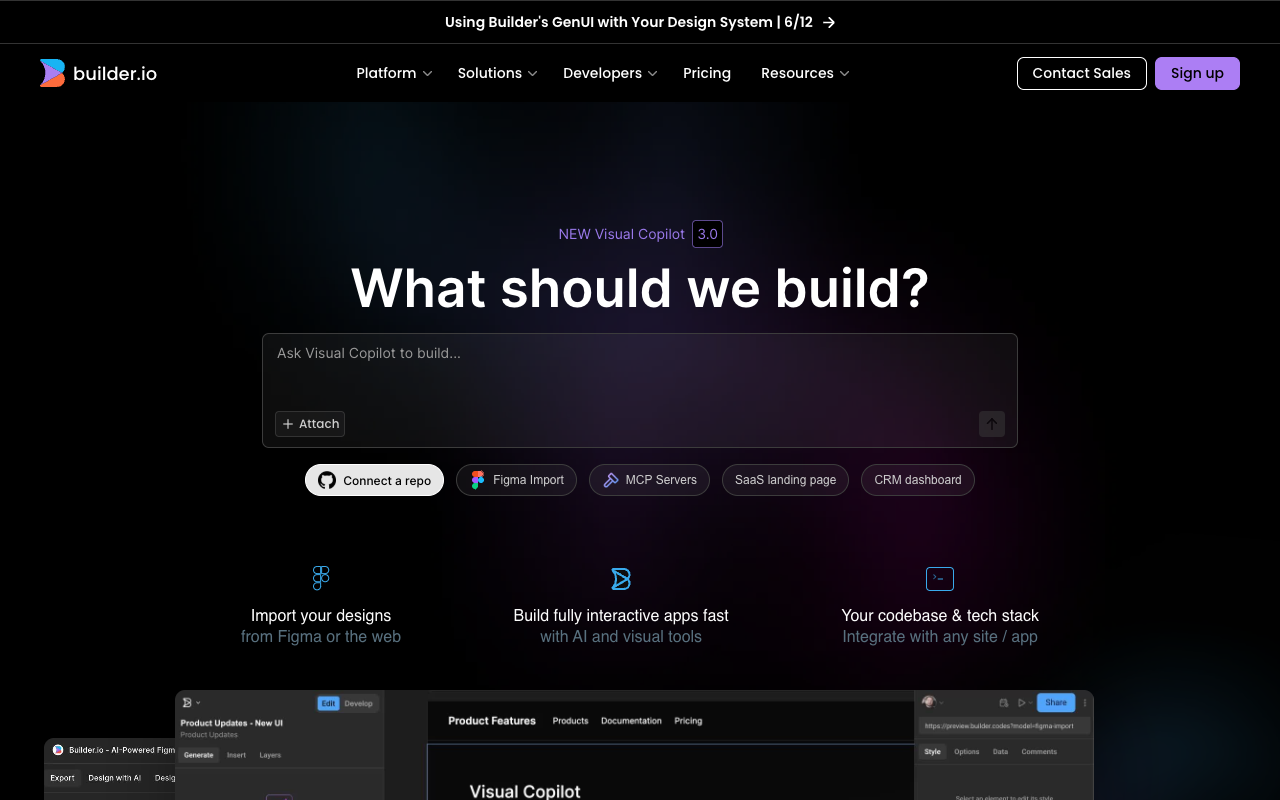Click Documentation in the preview canvas nav
Viewport: 1280px width, 800px height.
click(631, 721)
